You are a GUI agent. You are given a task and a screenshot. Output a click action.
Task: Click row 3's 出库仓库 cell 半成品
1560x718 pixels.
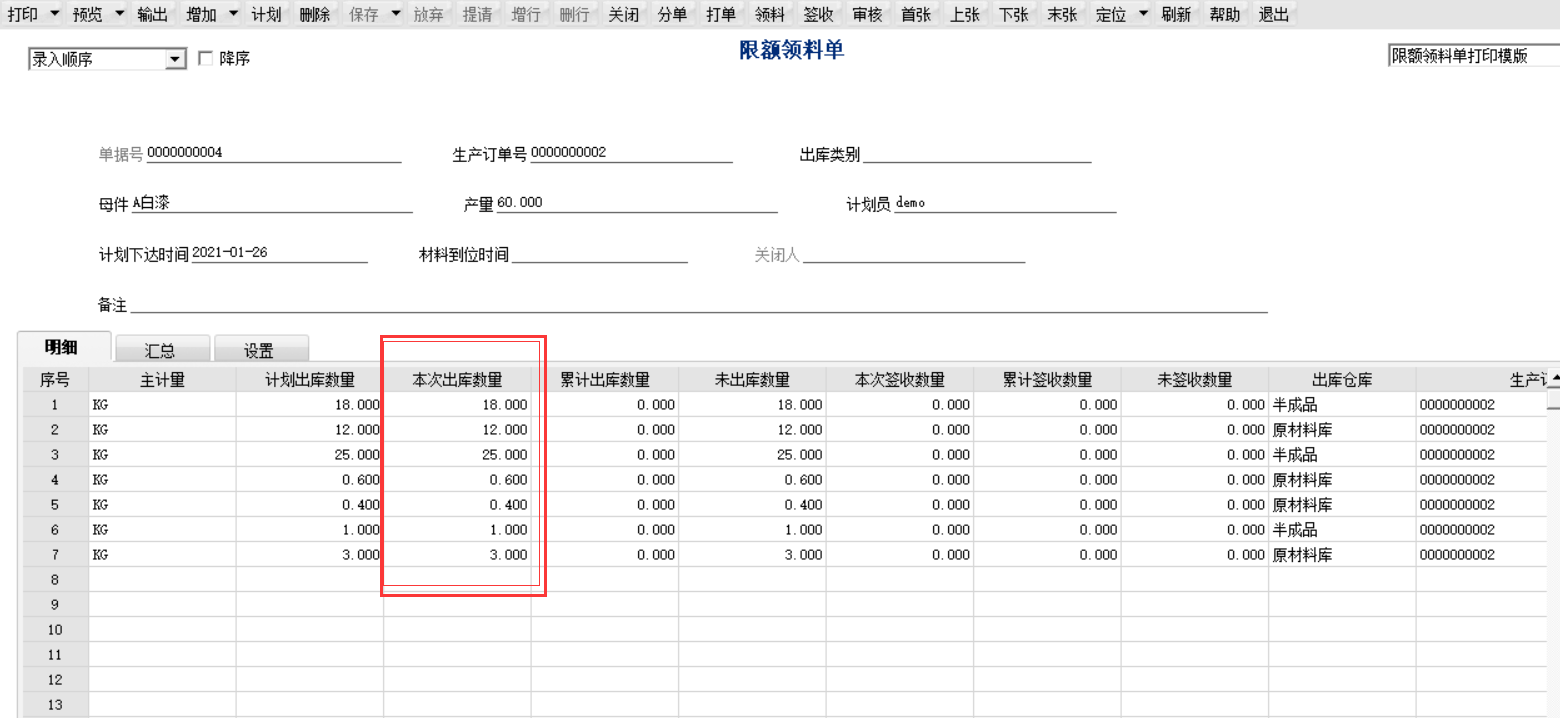[x=1342, y=455]
